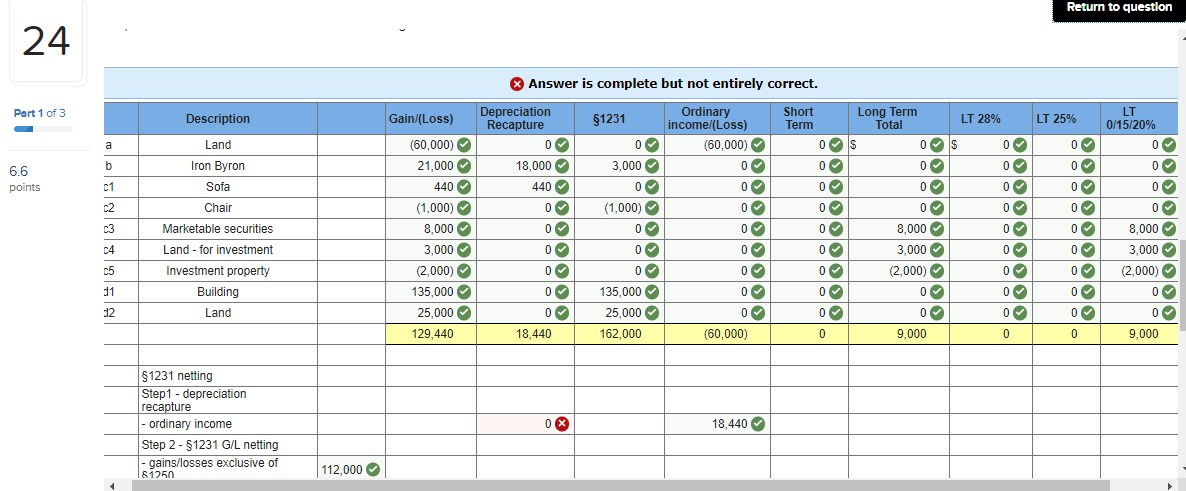Click green check beside d2 Land 25,000 gain
The image size is (1186, 491).
point(464,313)
